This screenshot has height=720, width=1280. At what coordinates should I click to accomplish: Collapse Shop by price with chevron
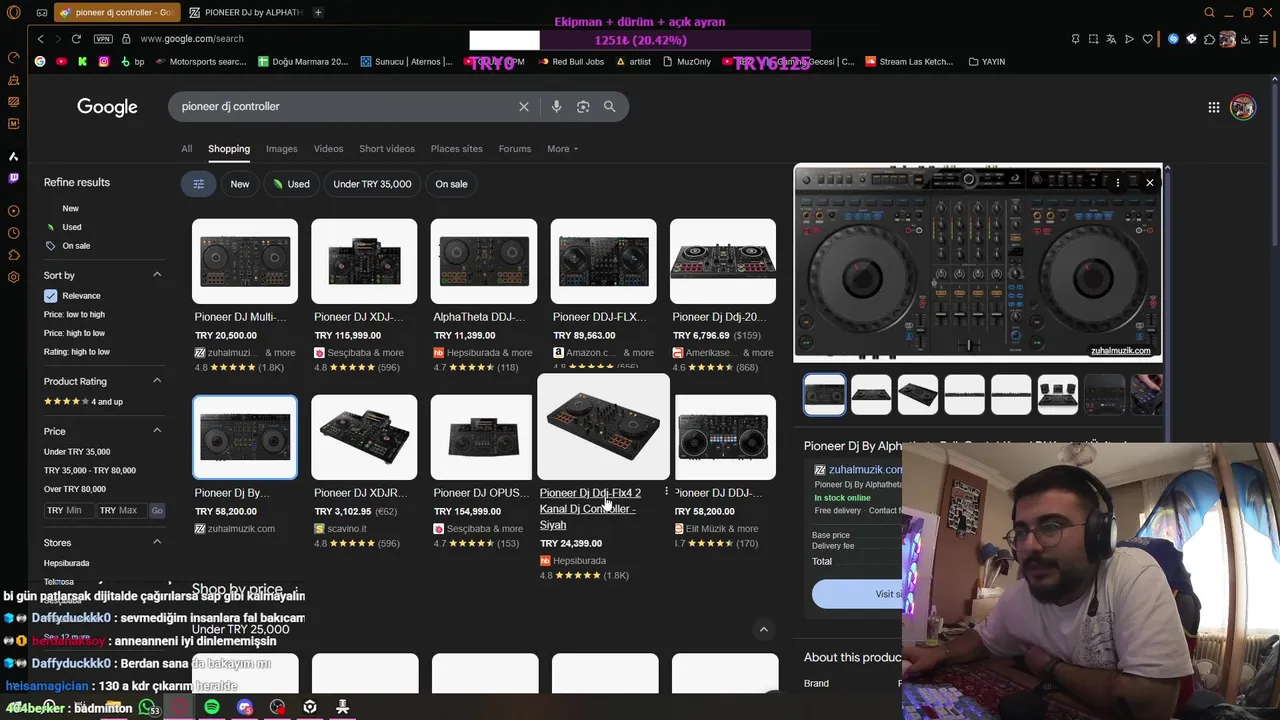pyautogui.click(x=763, y=629)
